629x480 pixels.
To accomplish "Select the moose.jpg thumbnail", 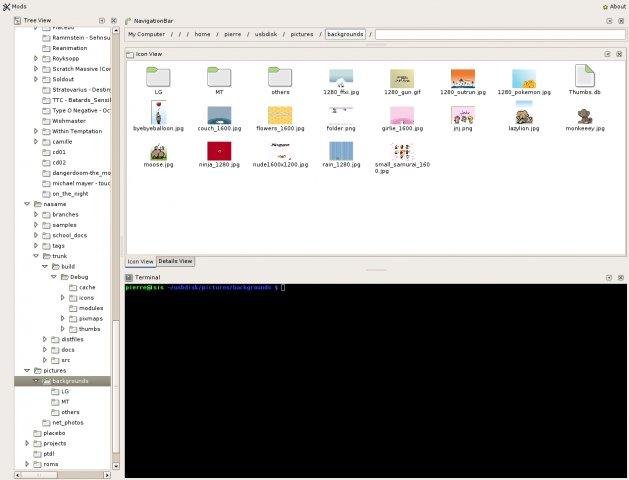I will click(x=158, y=152).
